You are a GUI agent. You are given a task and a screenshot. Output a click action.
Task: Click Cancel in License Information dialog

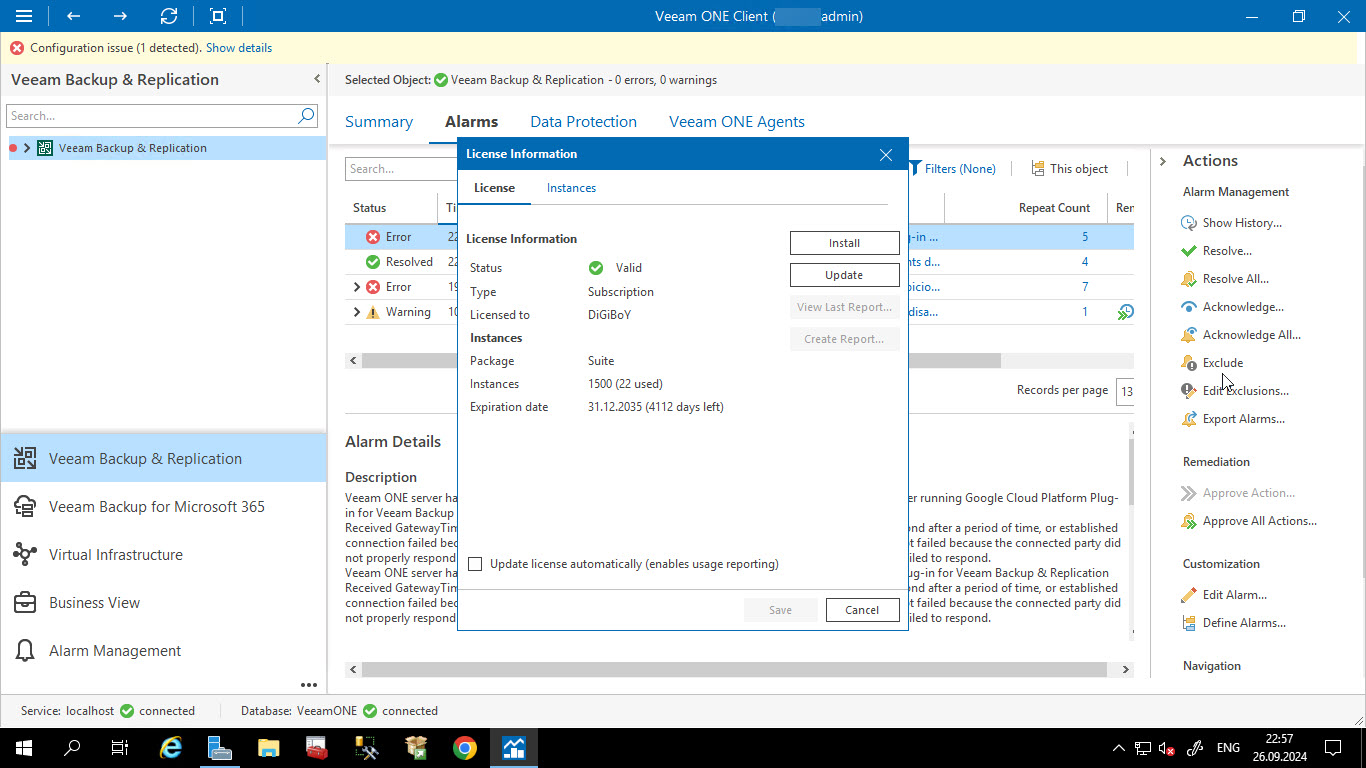pyautogui.click(x=862, y=610)
